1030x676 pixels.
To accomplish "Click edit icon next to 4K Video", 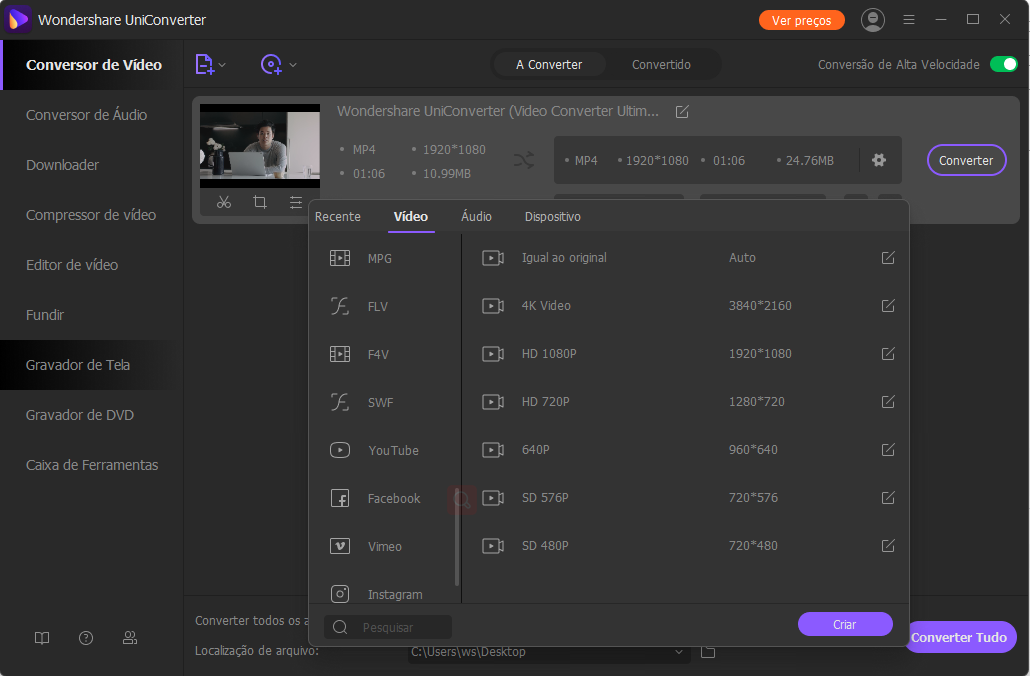I will (888, 306).
